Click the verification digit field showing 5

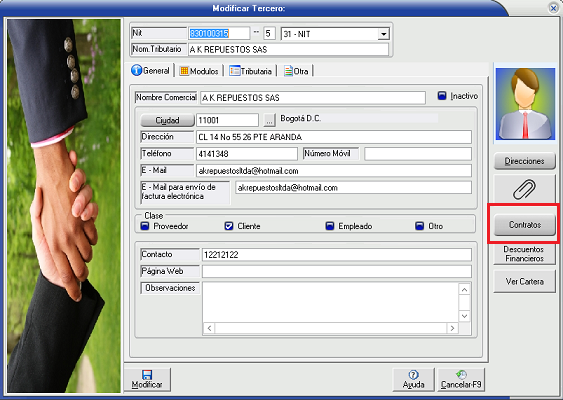[x=269, y=33]
